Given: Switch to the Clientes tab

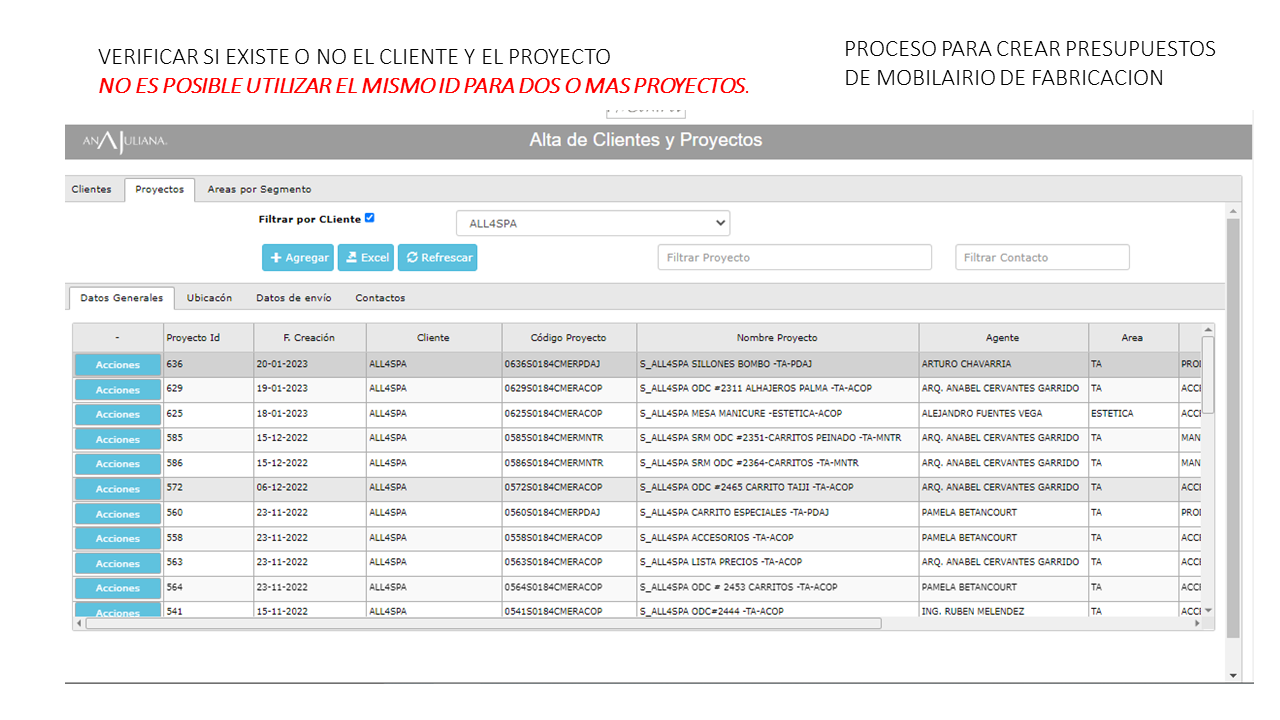Looking at the screenshot, I should click(92, 189).
